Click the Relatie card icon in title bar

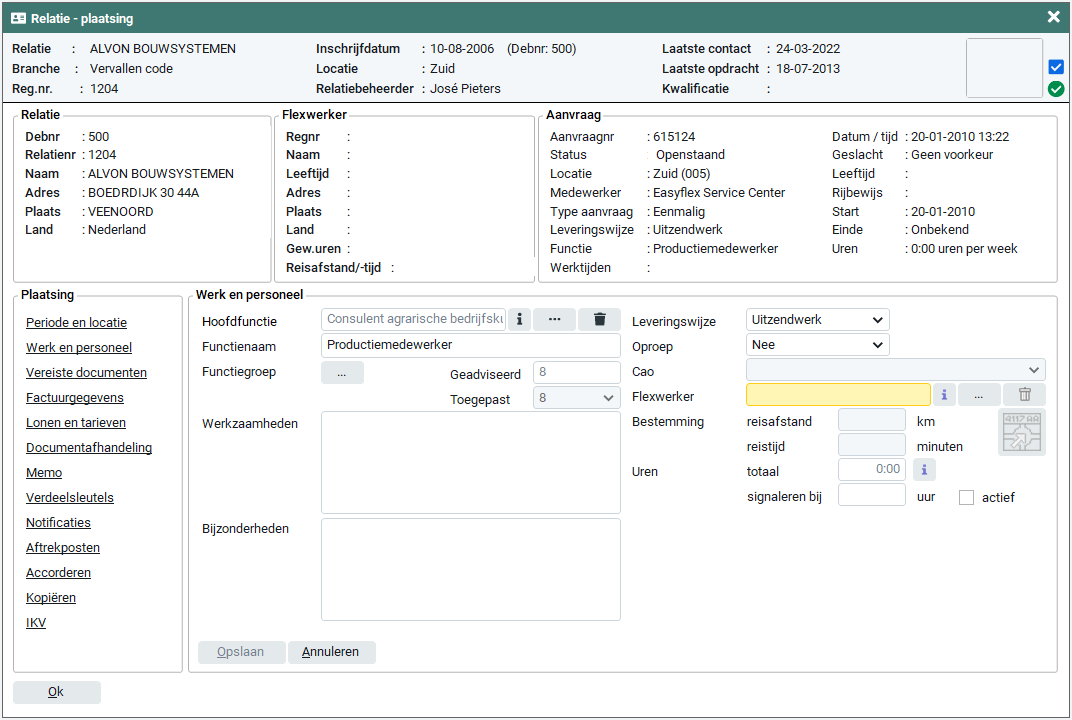click(18, 18)
